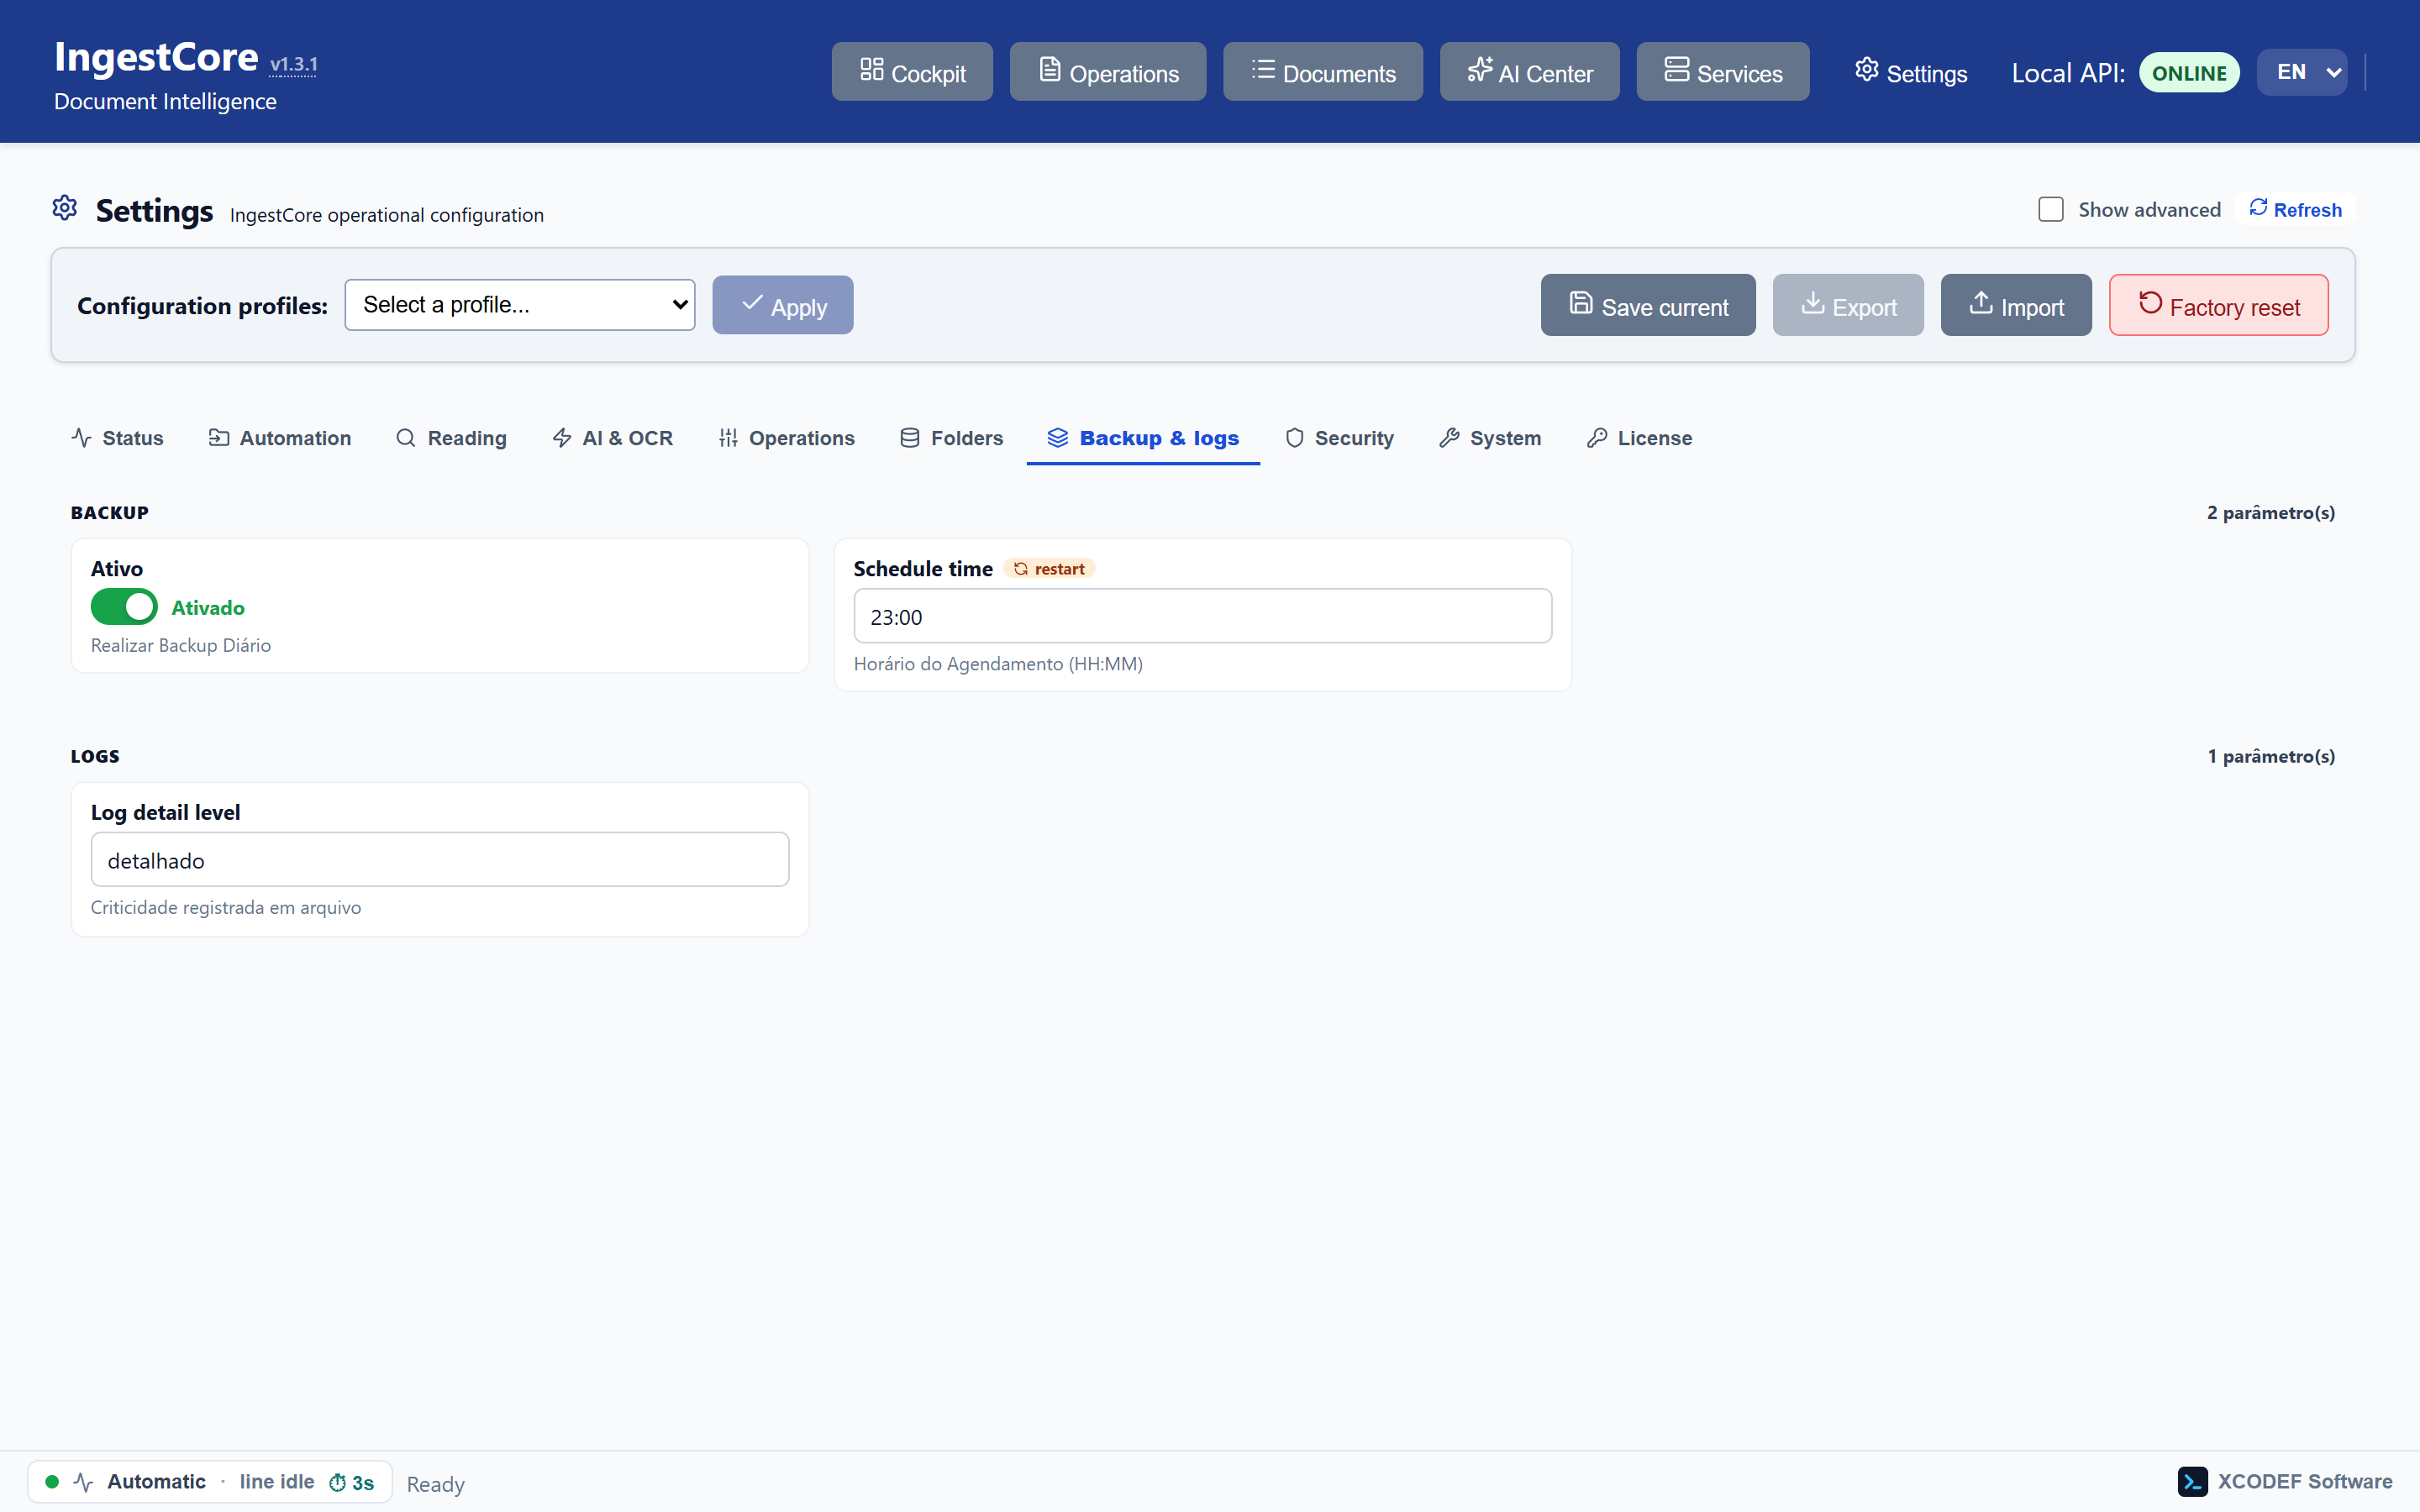Click the Refresh button

tap(2294, 209)
